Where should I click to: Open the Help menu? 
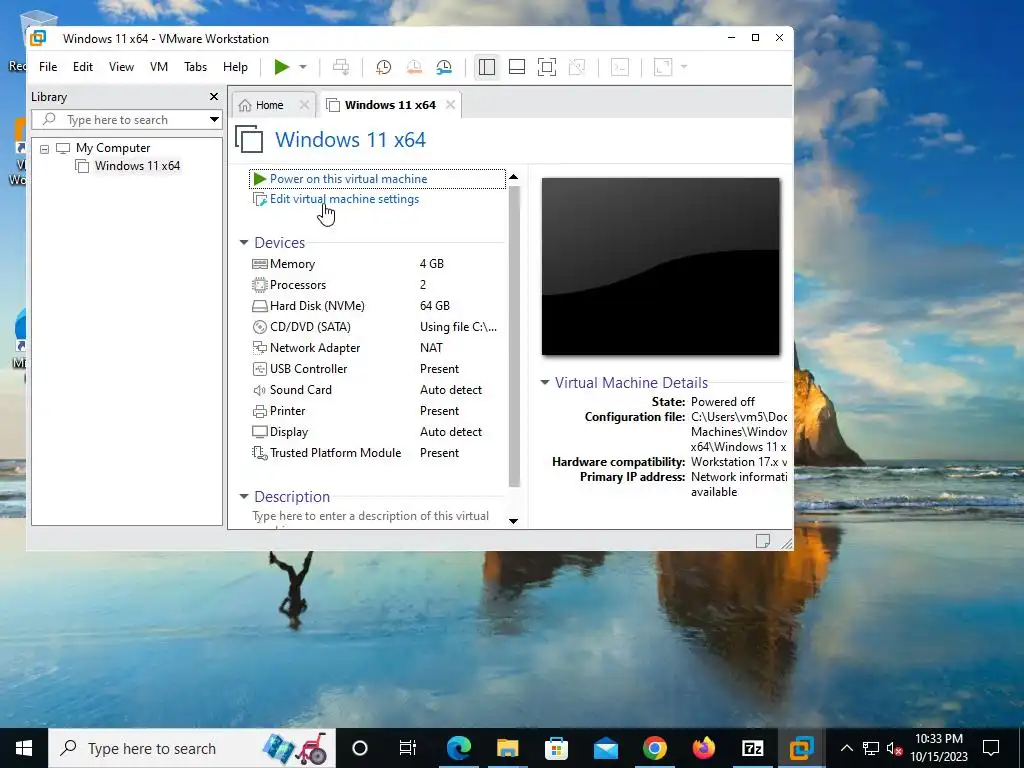click(235, 67)
